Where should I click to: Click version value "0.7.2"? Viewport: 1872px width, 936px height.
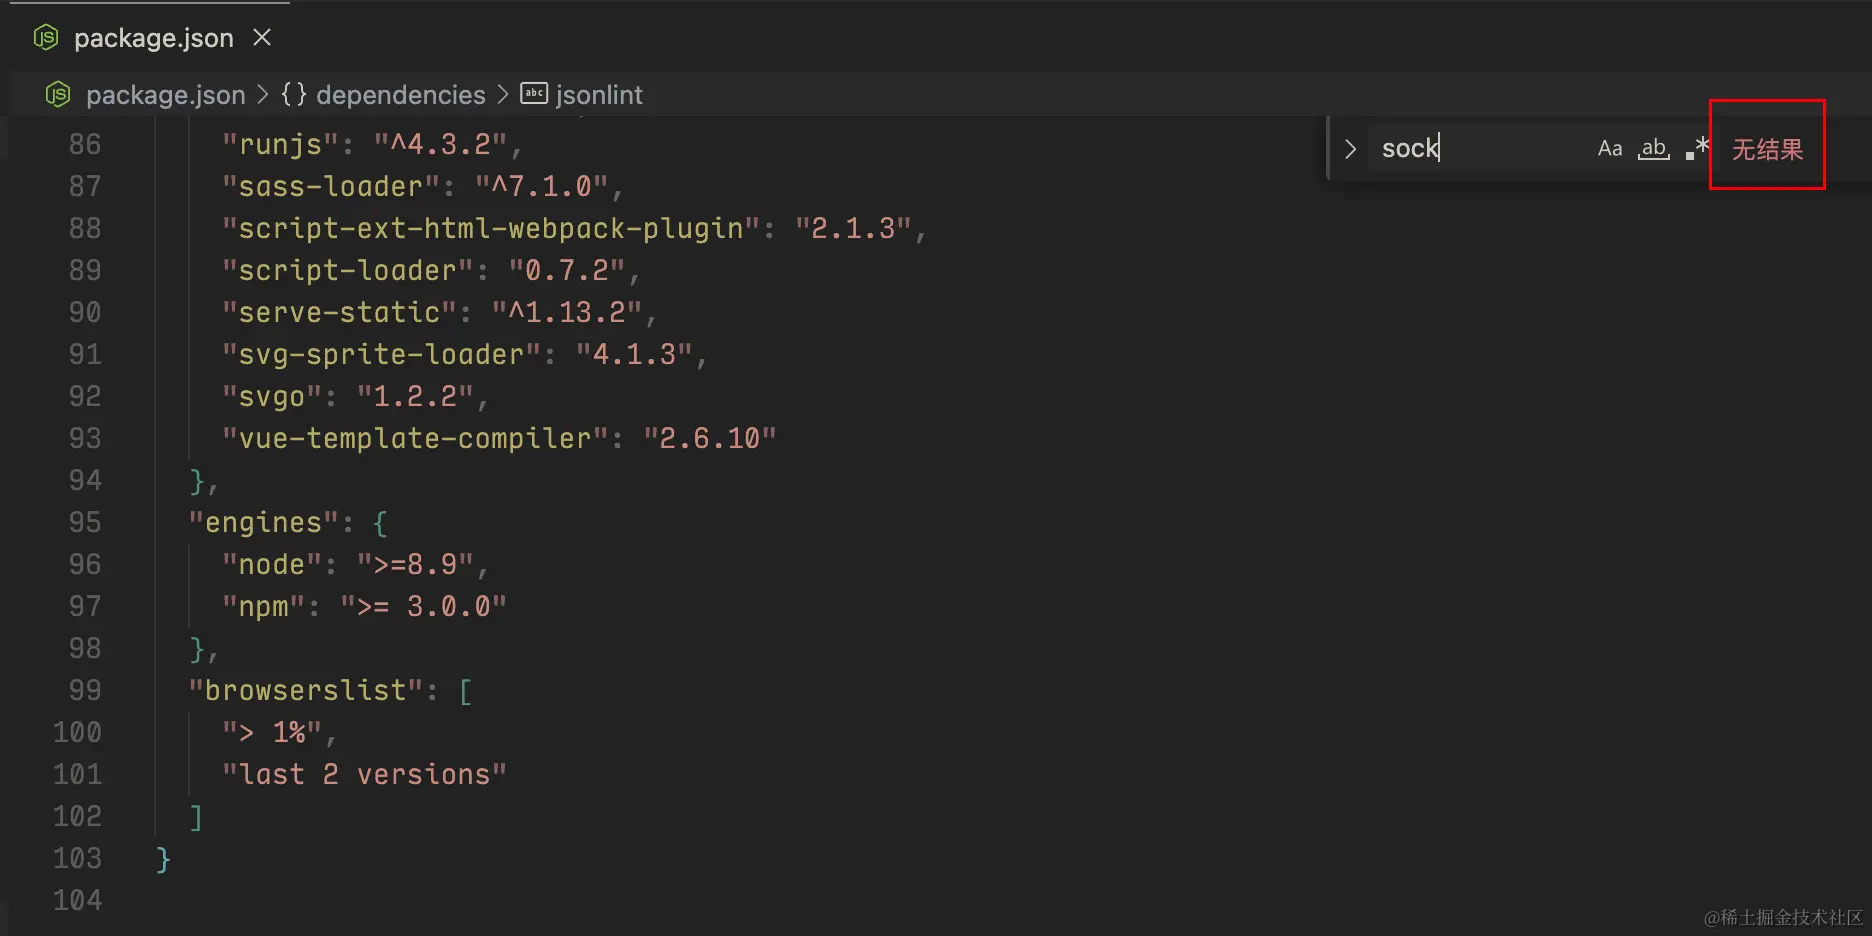(566, 271)
